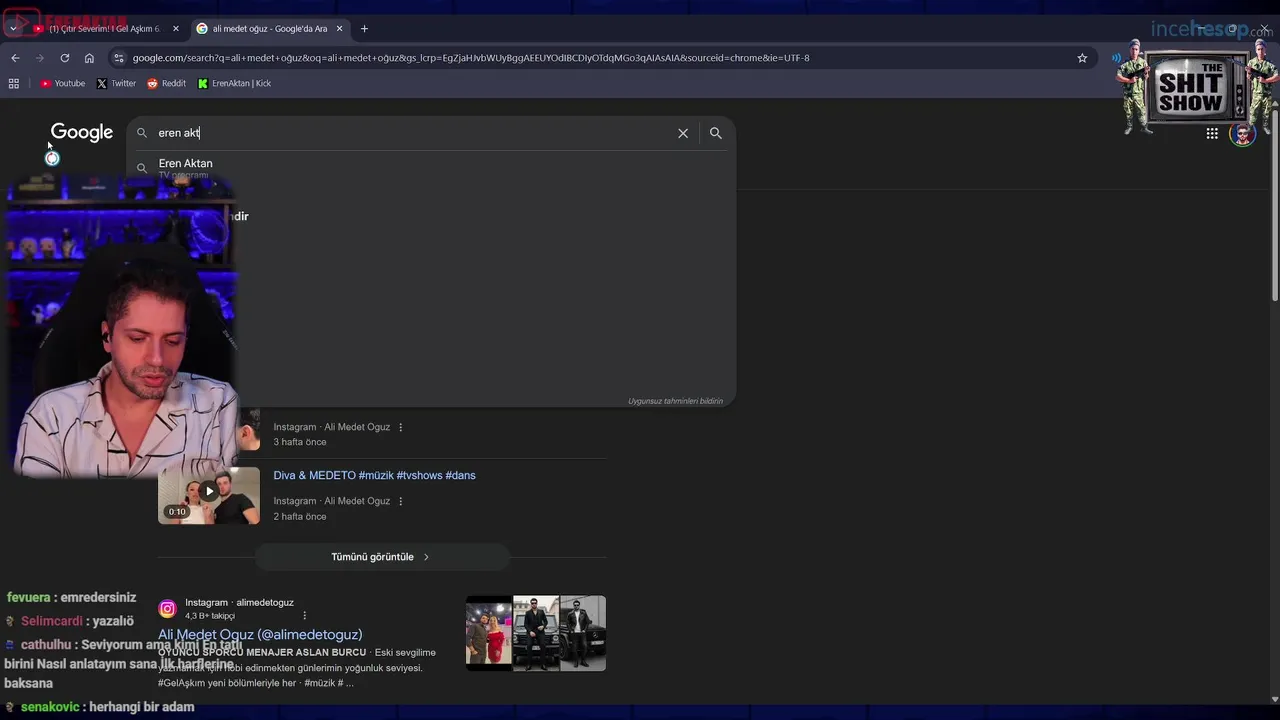1280x720 pixels.
Task: Open the Twitter bookmark
Action: coord(116,84)
